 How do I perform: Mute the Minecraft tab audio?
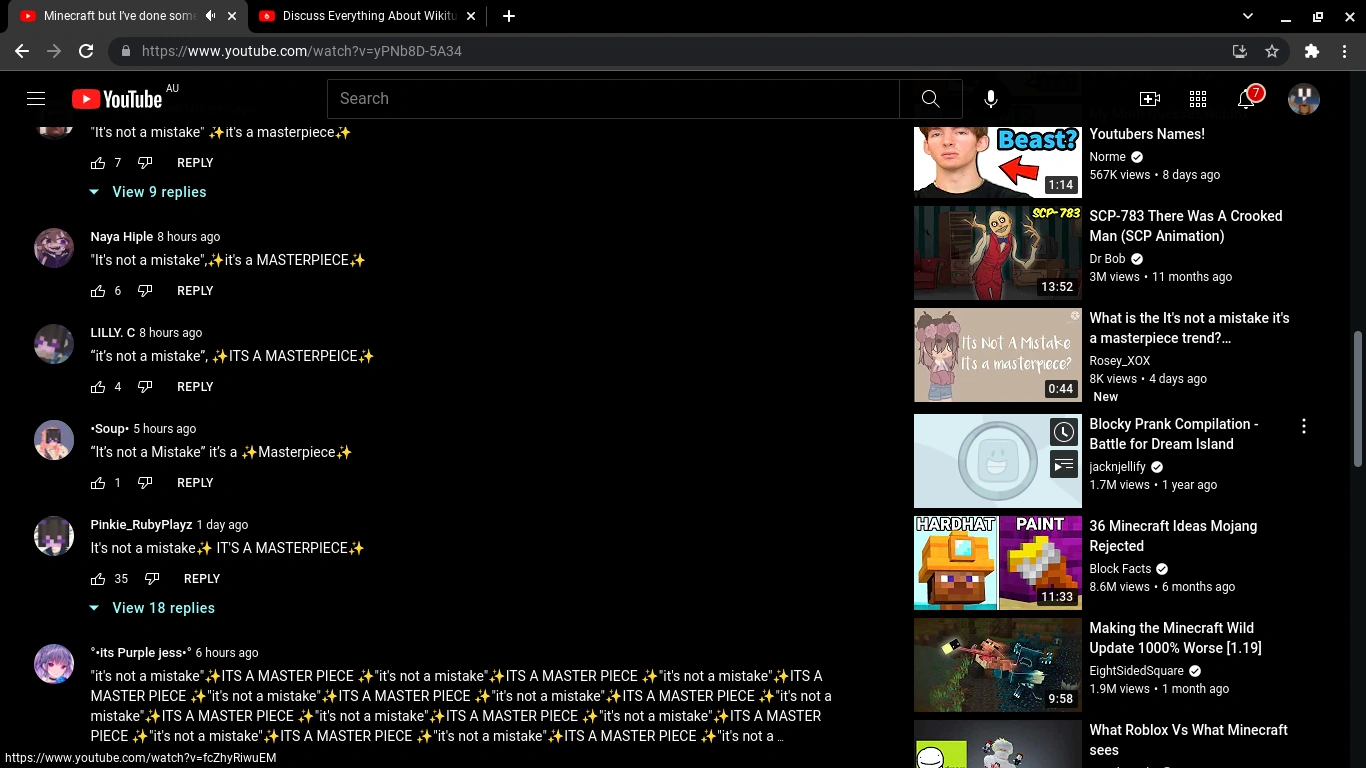(x=210, y=16)
